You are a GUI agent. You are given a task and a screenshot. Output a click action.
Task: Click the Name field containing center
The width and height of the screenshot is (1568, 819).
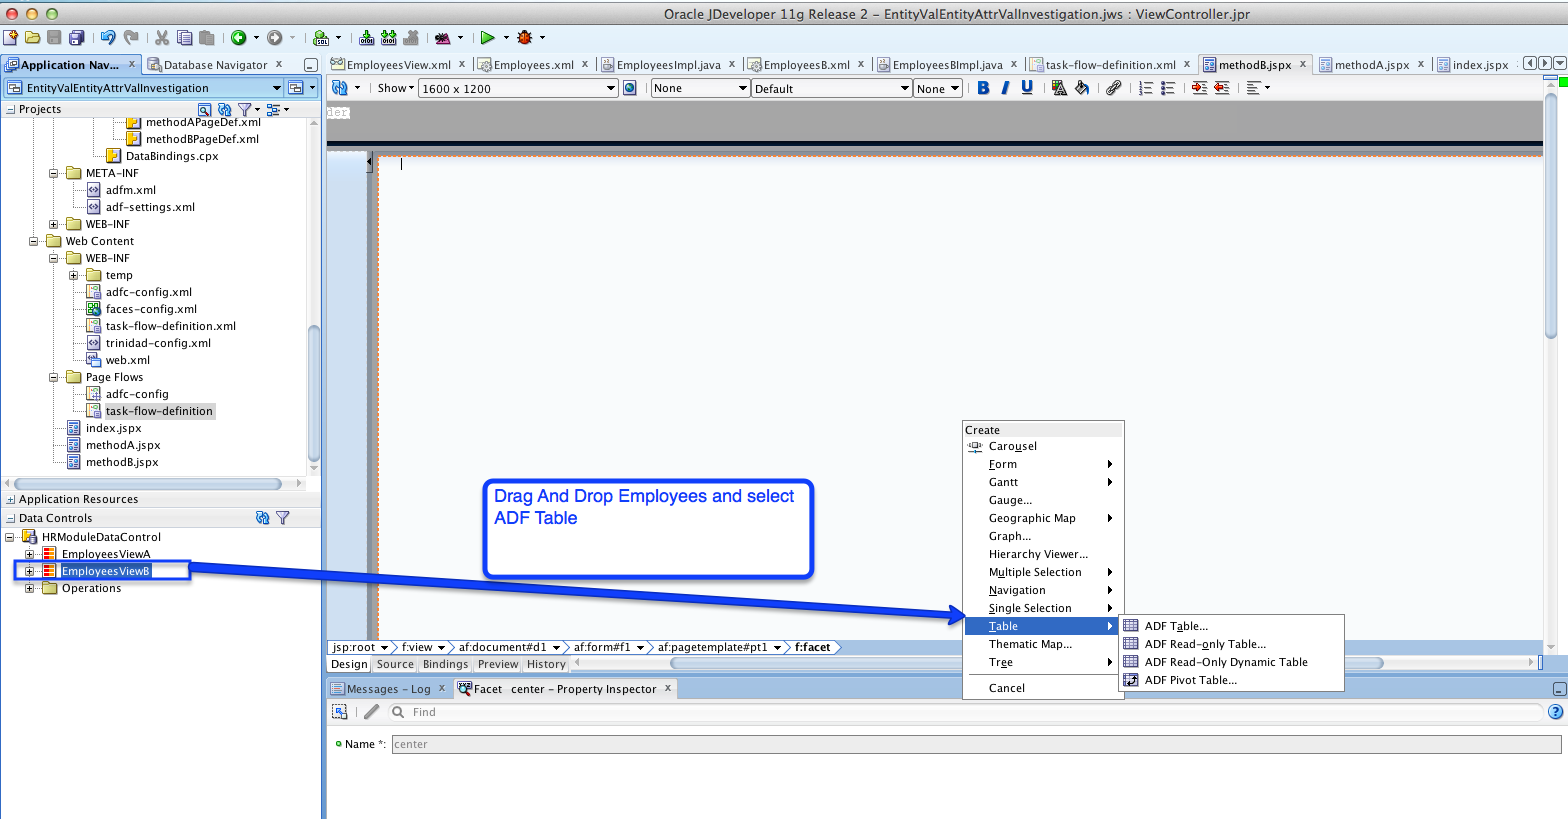(x=976, y=744)
